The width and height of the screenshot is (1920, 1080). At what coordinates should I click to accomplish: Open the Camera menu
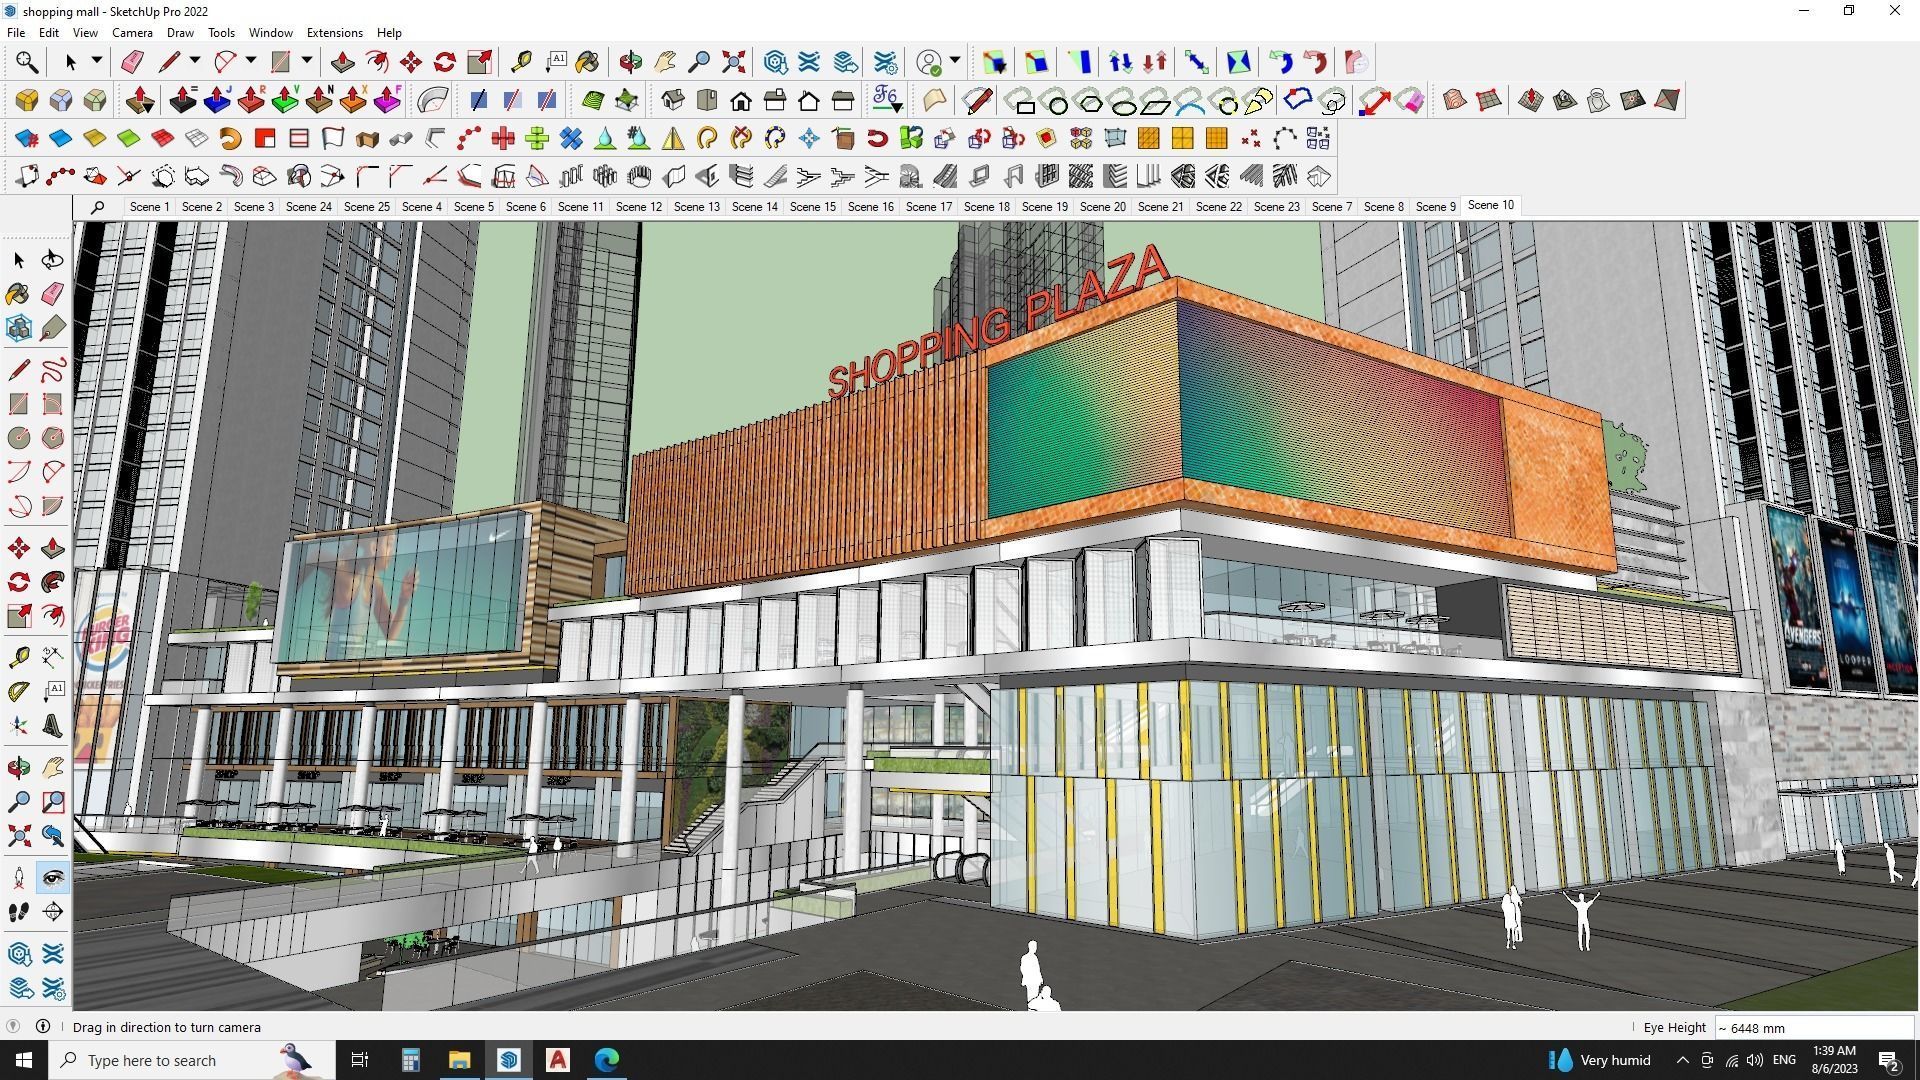point(132,33)
